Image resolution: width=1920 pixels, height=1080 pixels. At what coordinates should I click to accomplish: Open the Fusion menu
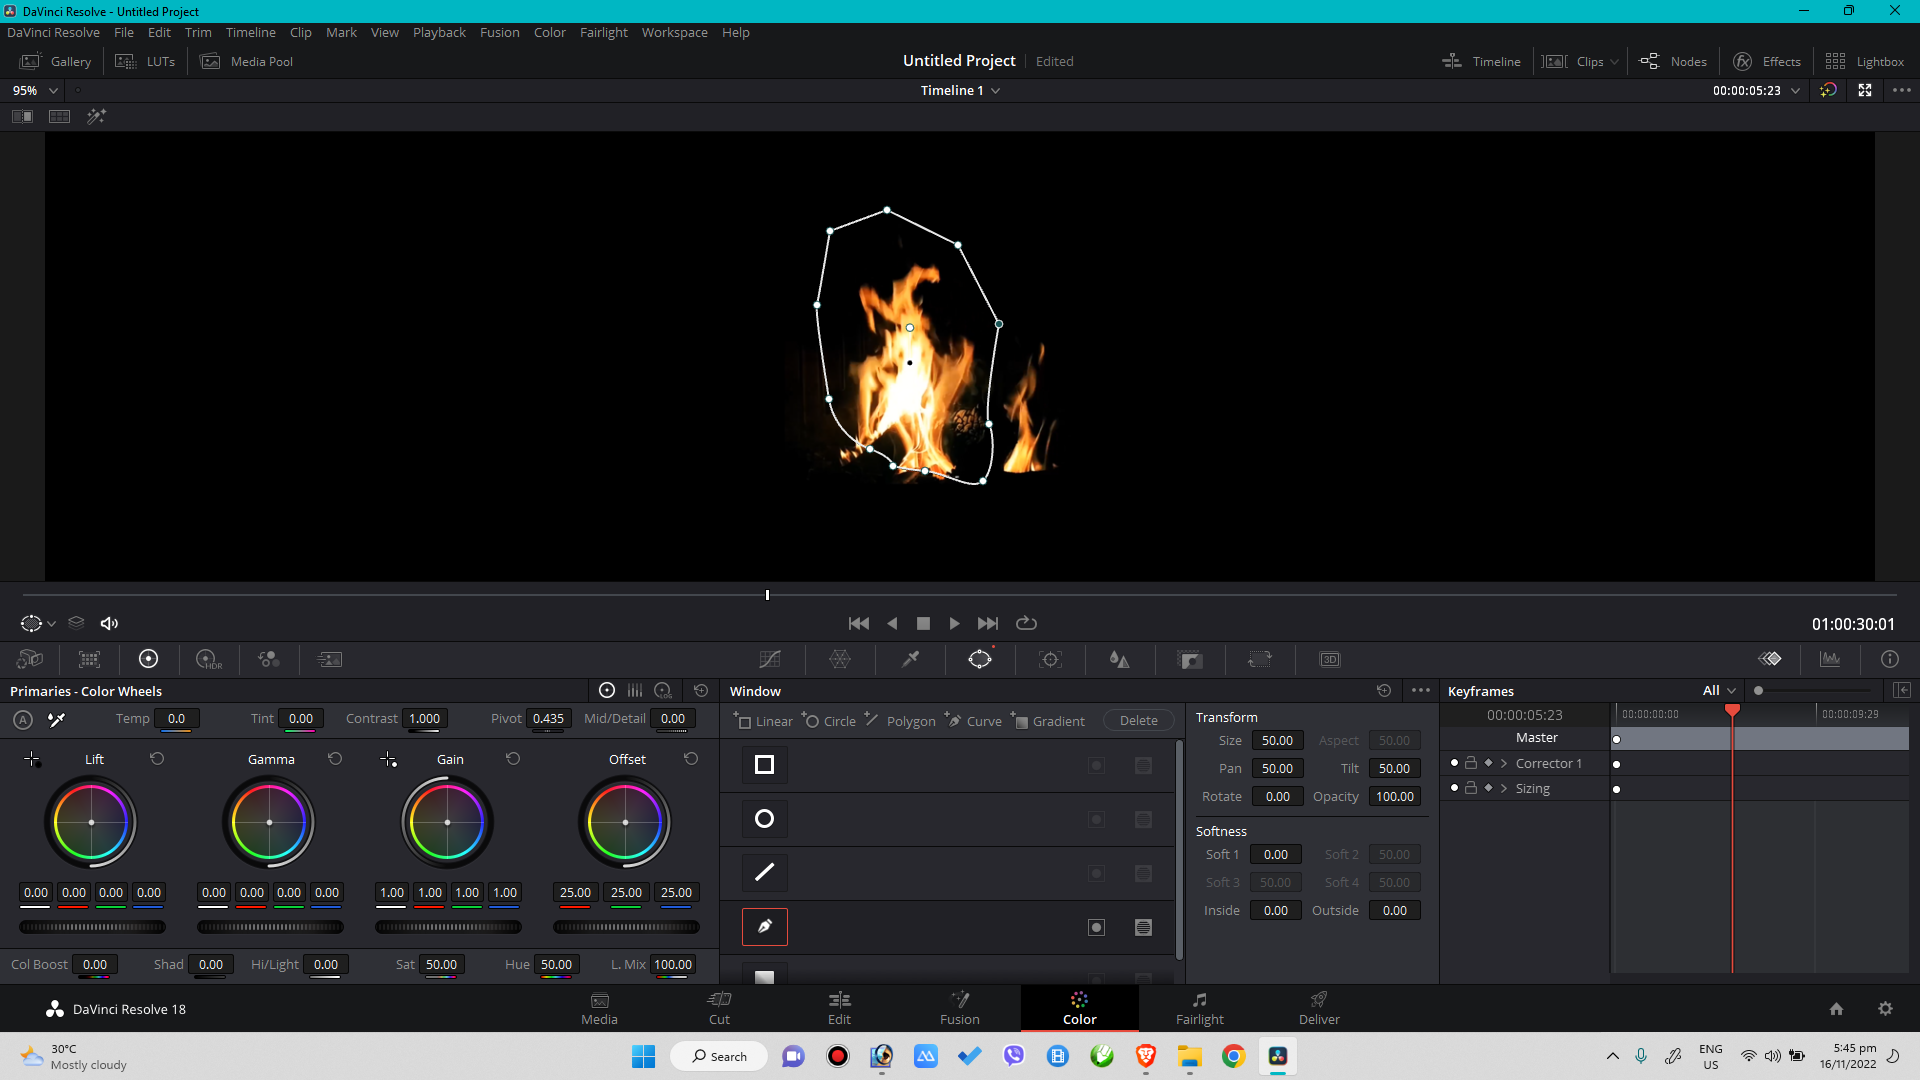499,32
